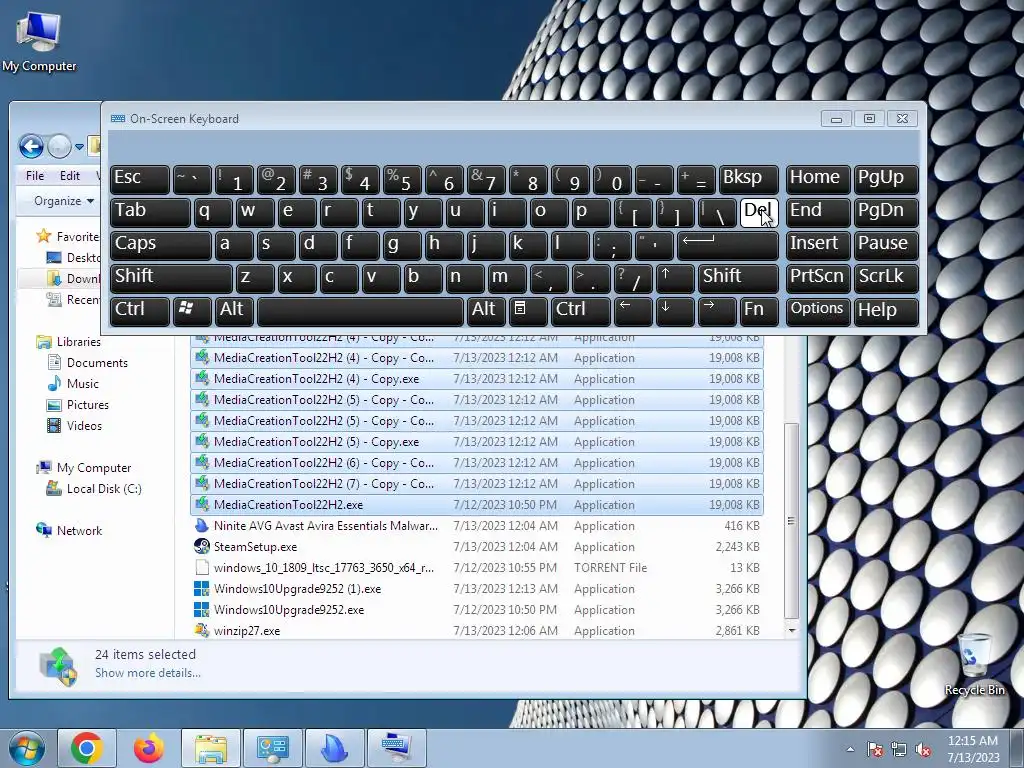The height and width of the screenshot is (768, 1024).
Task: Show hidden tray icons arrow
Action: [x=850, y=749]
